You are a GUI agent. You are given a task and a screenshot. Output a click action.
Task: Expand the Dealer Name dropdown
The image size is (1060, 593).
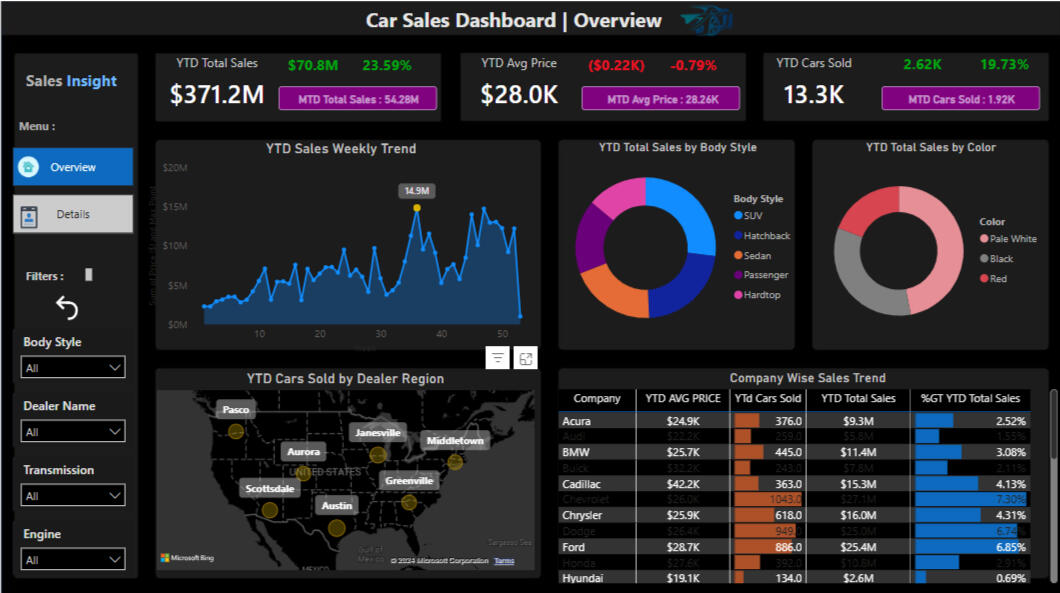73,432
